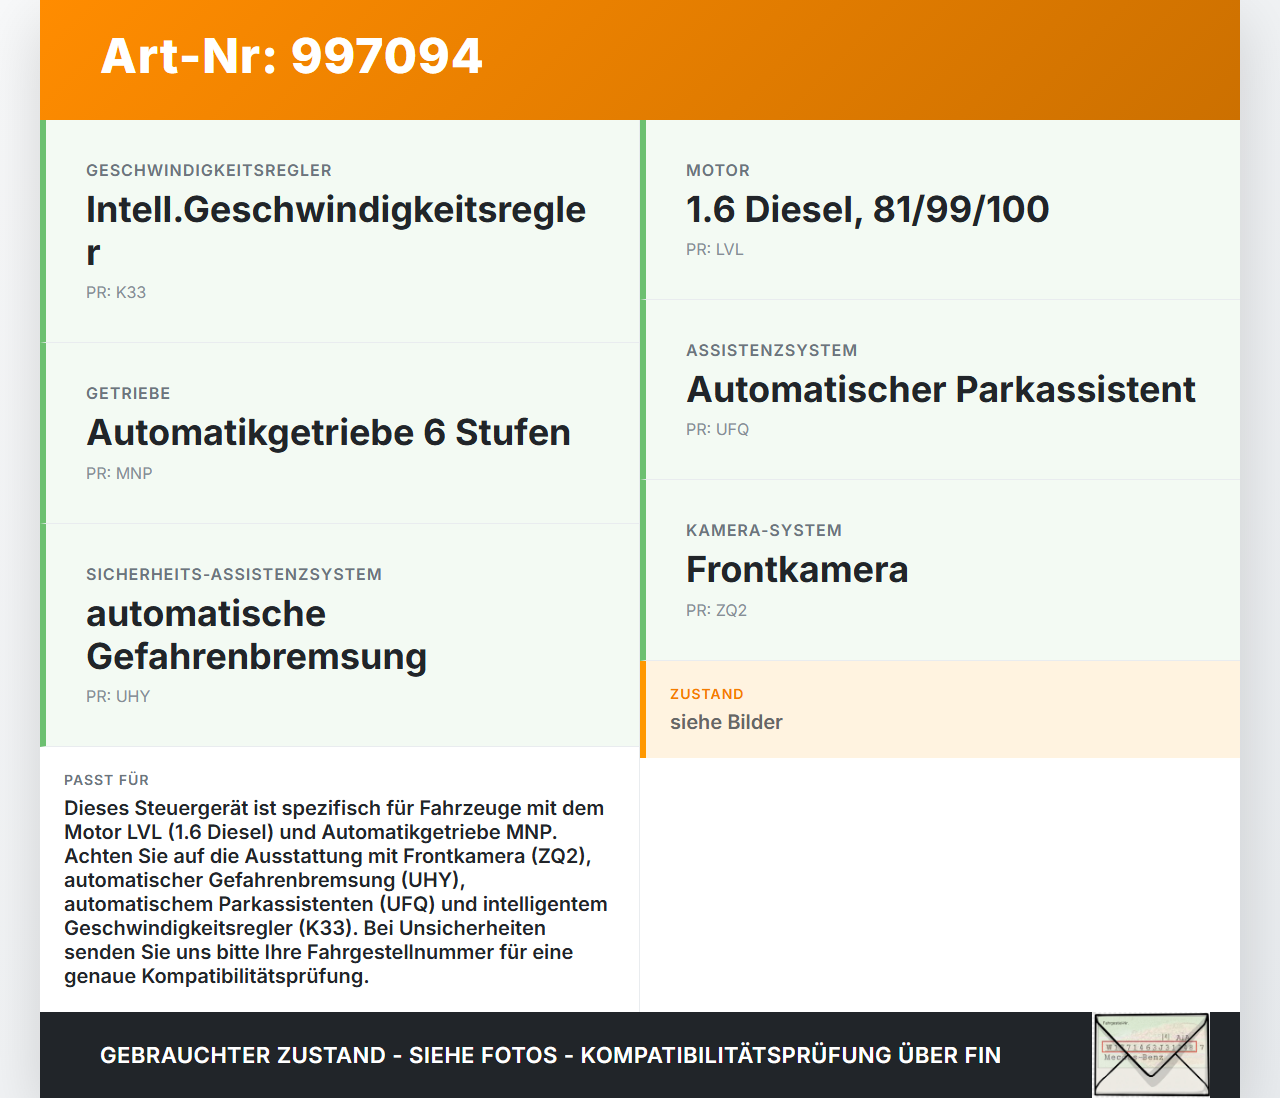The image size is (1280, 1098).
Task: Select the KAMERA-SYSTEM label
Action: pyautogui.click(x=764, y=531)
